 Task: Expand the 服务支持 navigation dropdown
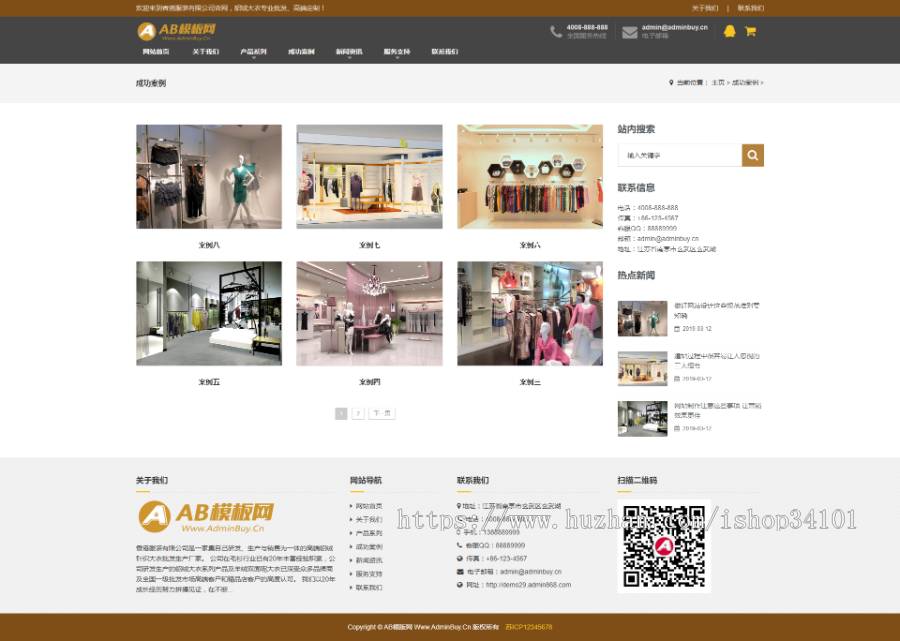(x=394, y=52)
